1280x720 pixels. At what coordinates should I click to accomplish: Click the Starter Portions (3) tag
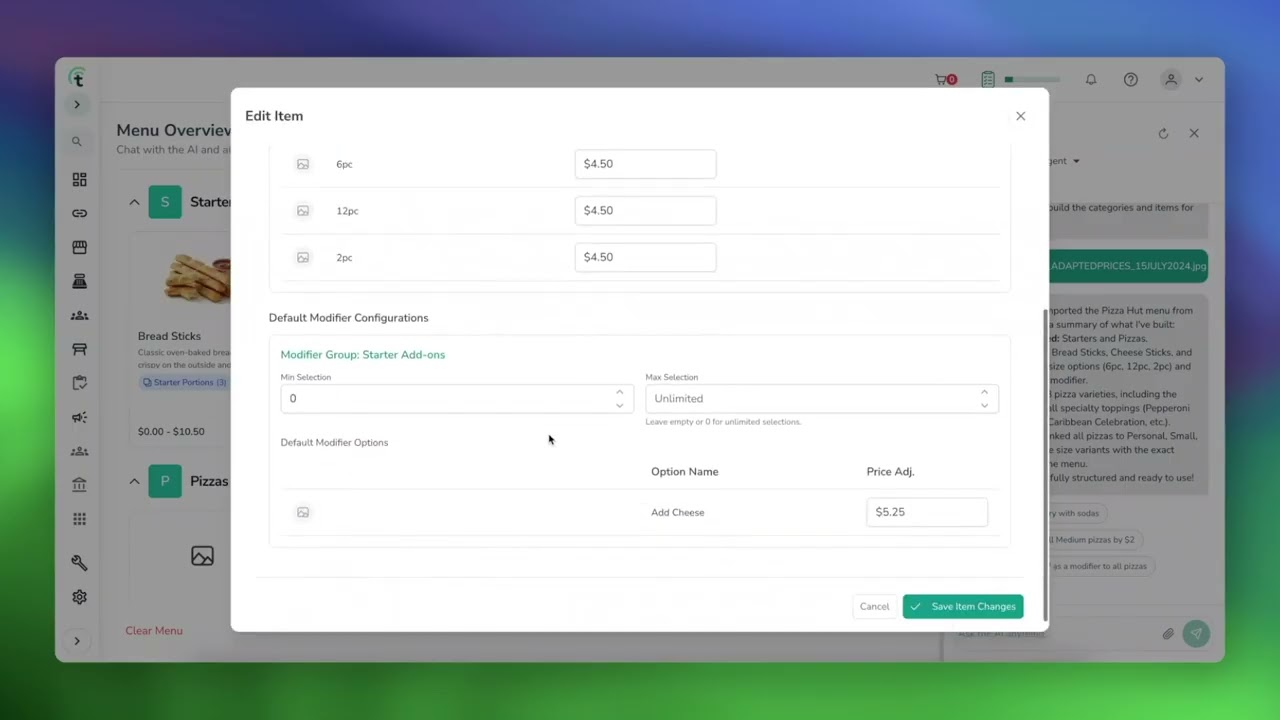pos(185,383)
